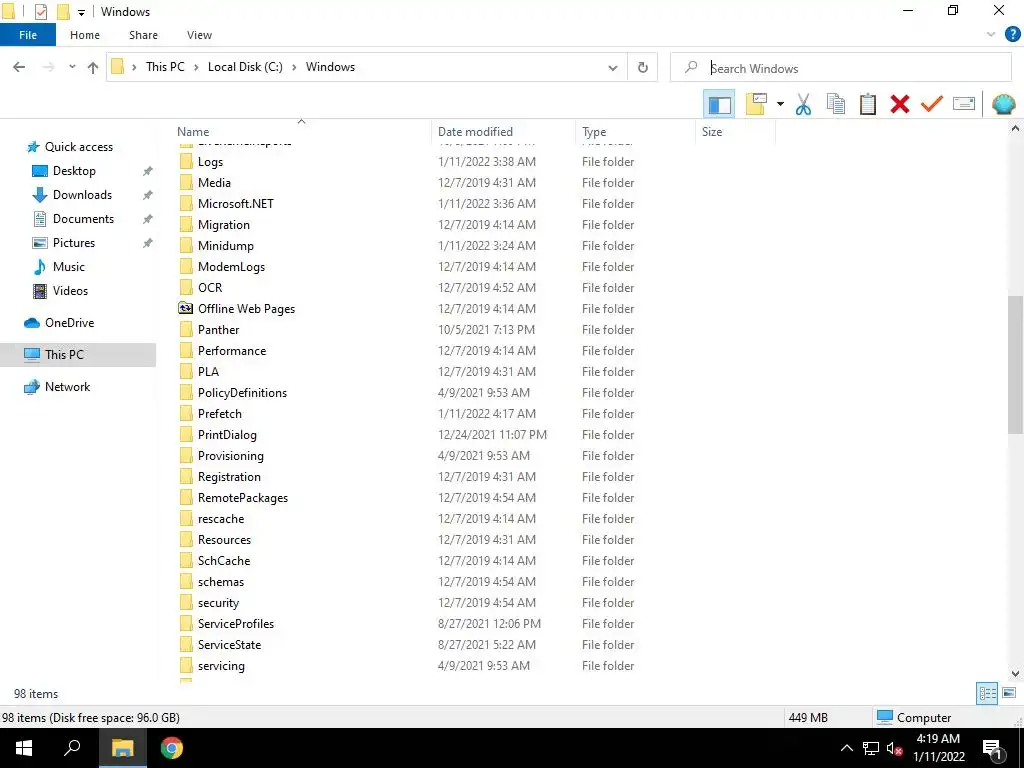Show hidden tray icons chevron
1024x768 pixels.
point(846,748)
